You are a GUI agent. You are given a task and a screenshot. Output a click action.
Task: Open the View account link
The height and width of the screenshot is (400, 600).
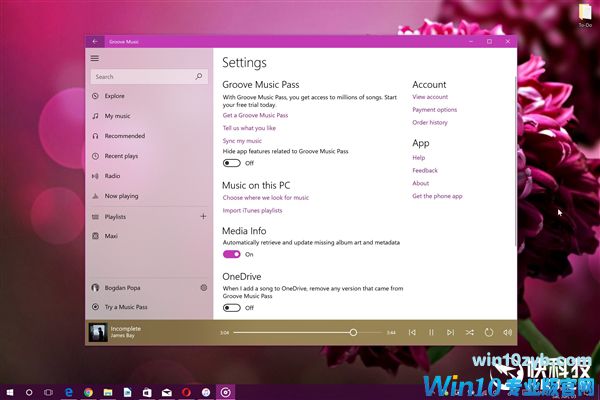point(430,97)
